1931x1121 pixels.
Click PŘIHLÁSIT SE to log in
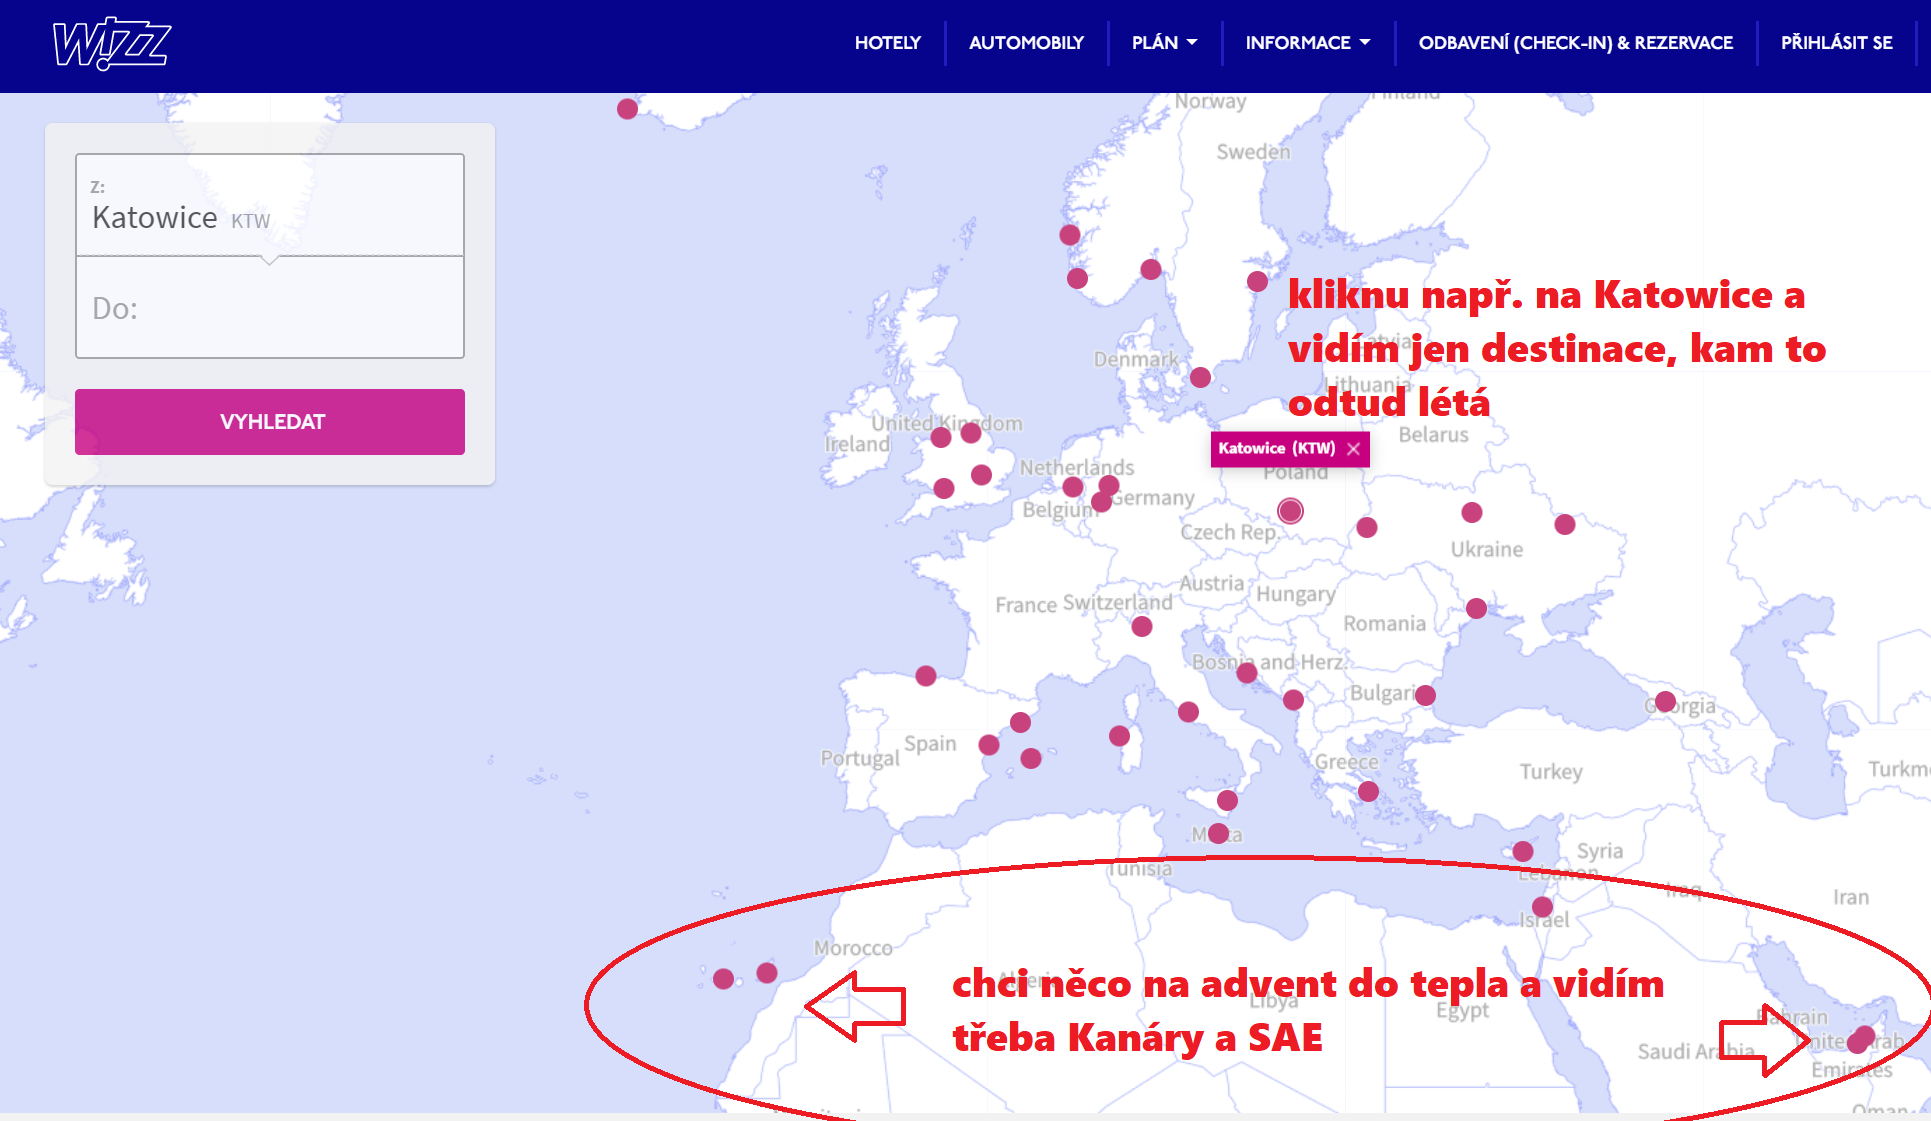[x=1836, y=43]
